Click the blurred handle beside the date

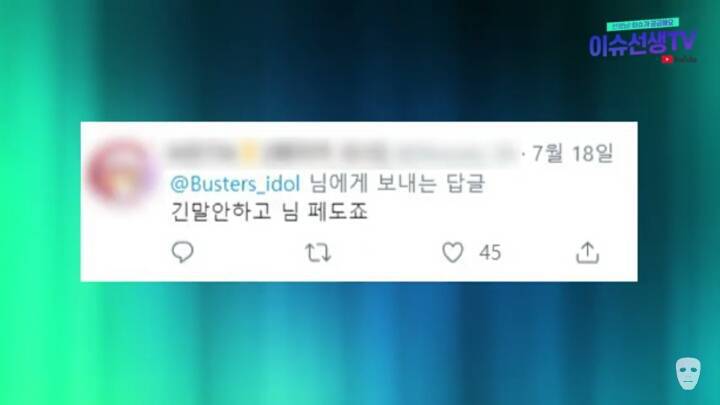pos(455,153)
